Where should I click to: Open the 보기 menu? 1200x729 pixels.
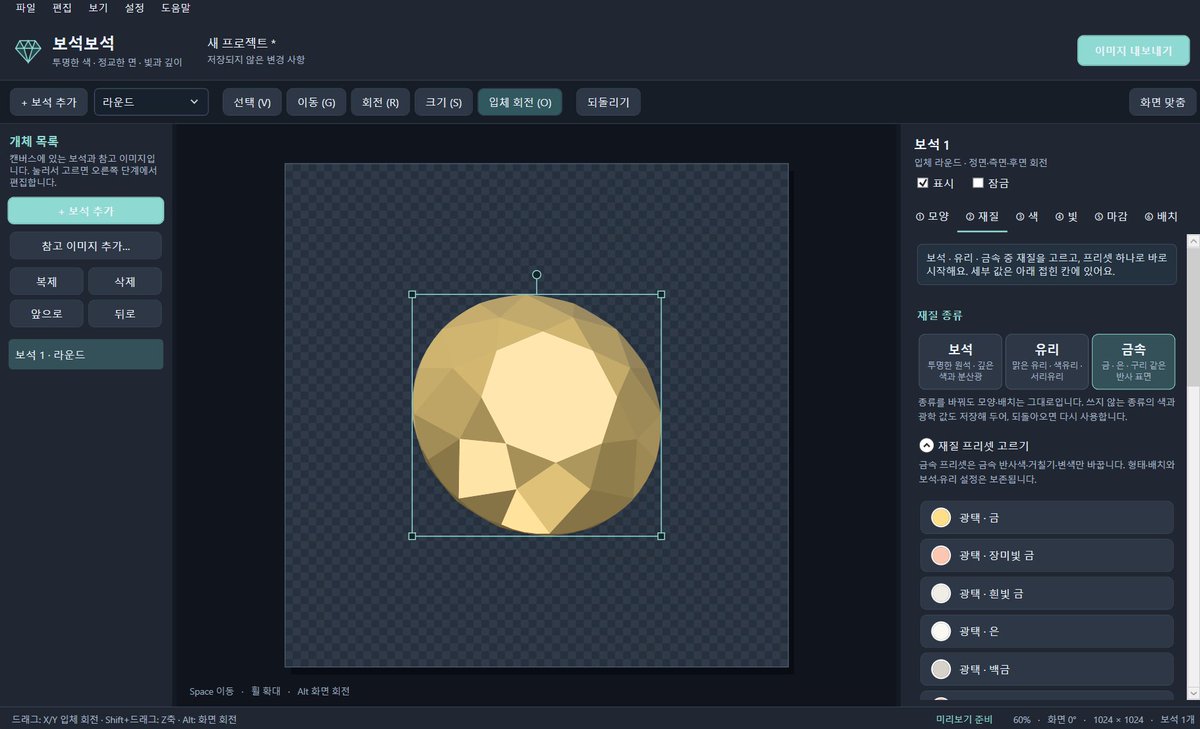[x=98, y=8]
